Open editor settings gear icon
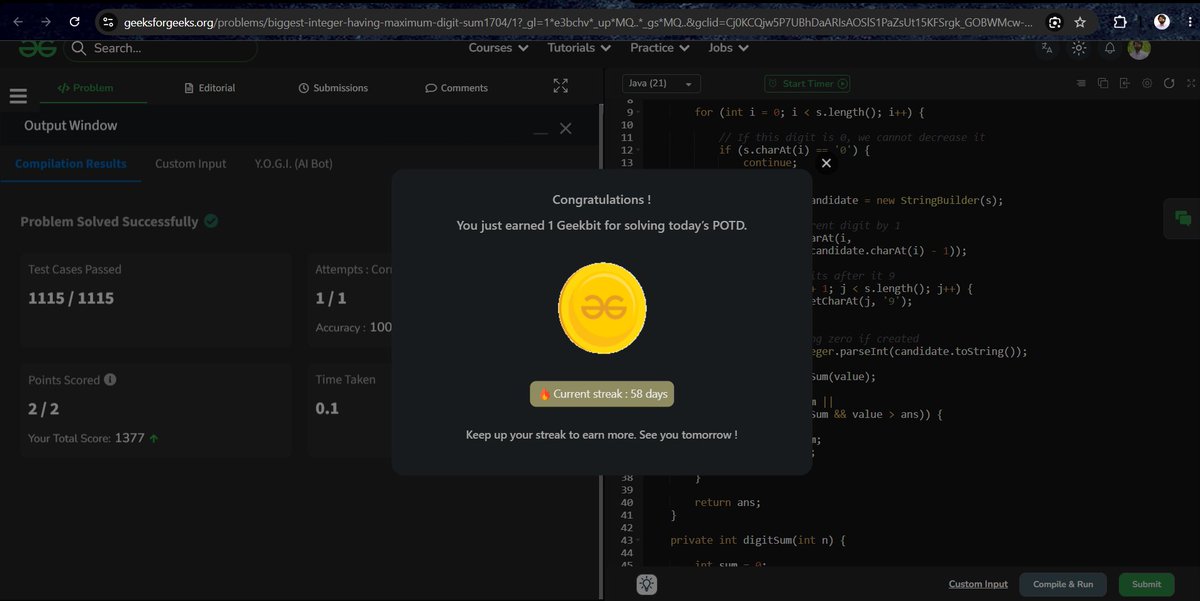The width and height of the screenshot is (1200, 601). pos(1147,84)
